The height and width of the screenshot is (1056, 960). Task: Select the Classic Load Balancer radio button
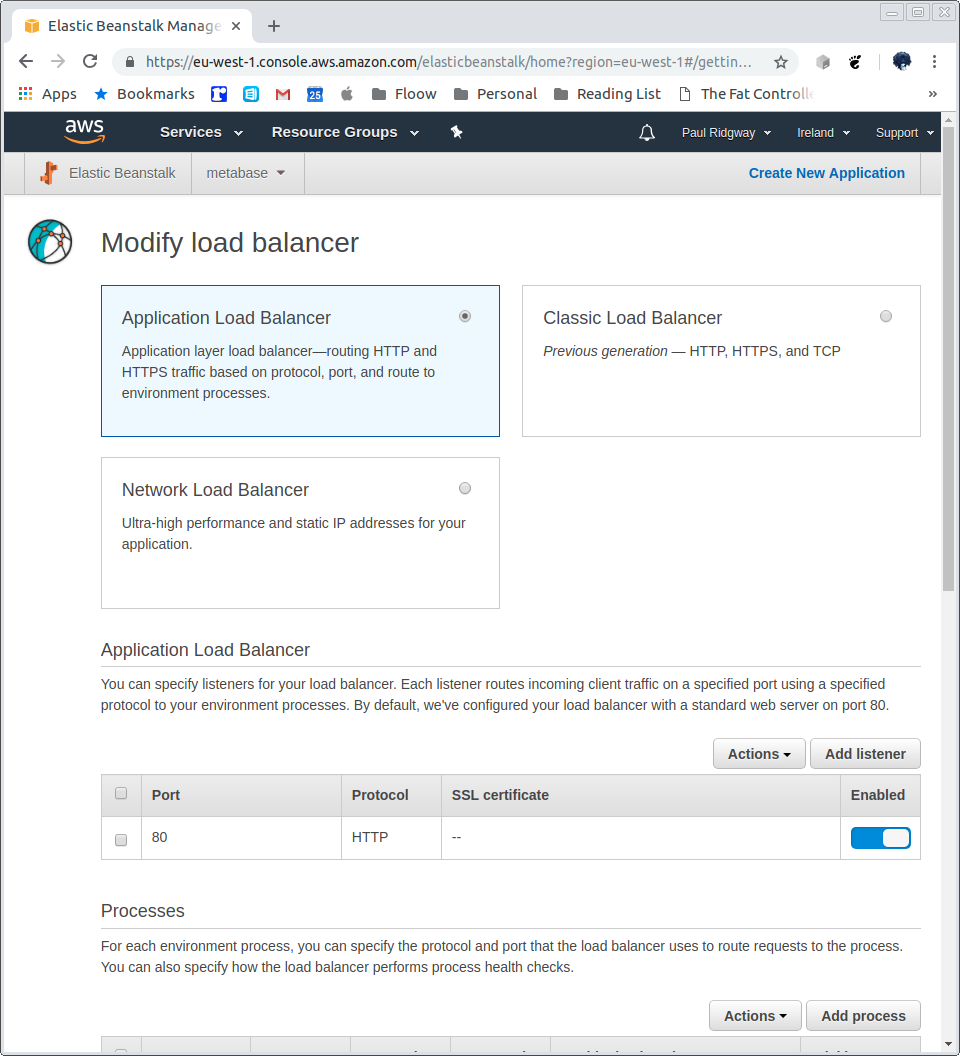tap(886, 317)
